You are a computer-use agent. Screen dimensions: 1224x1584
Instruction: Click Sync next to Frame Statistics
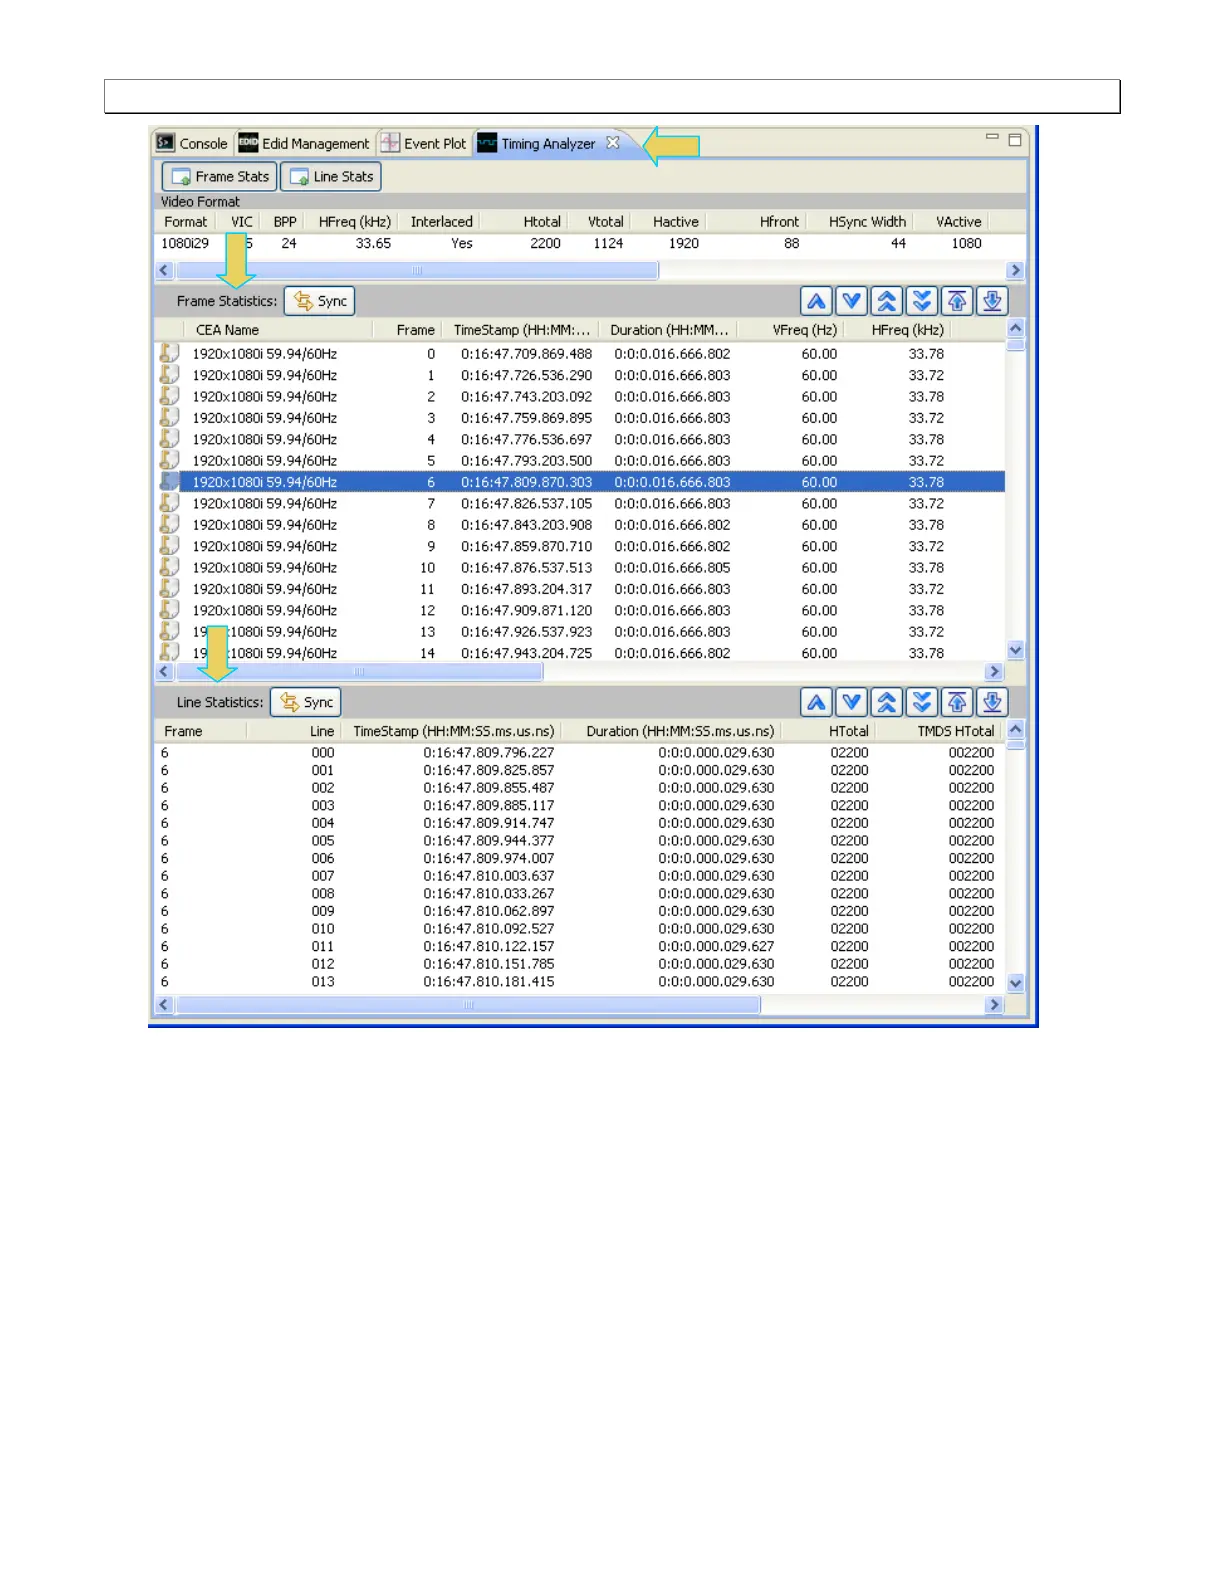pos(320,301)
